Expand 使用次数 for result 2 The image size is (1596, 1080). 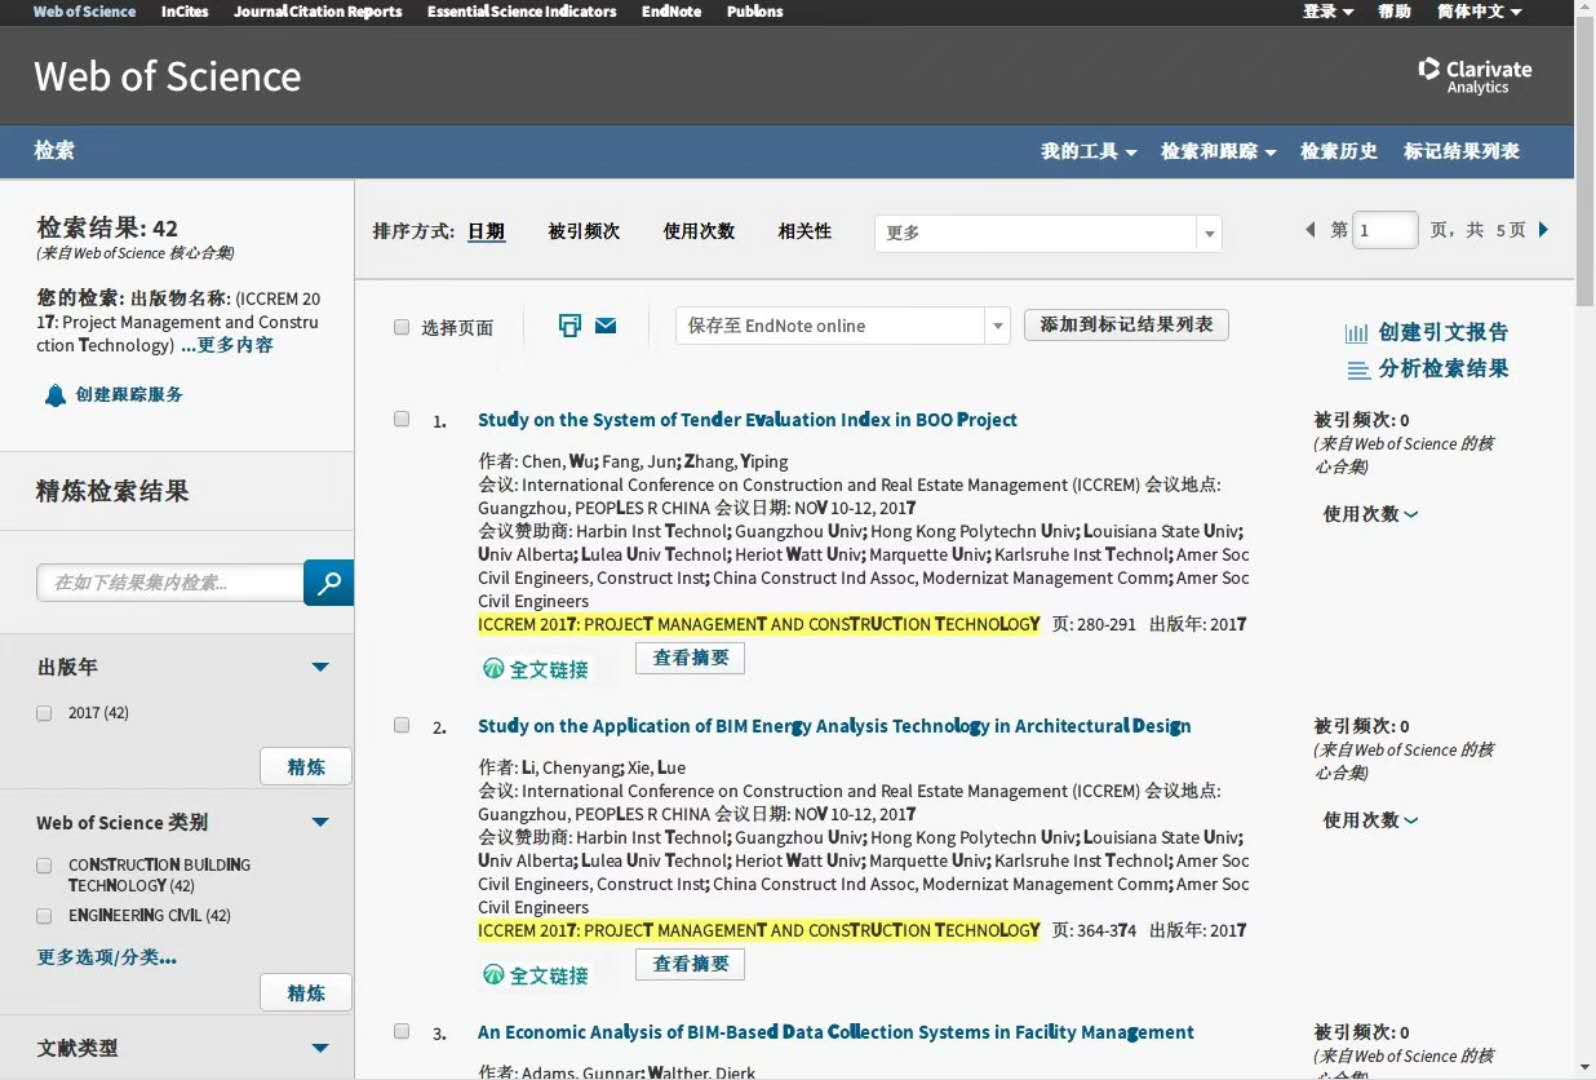coord(1370,820)
